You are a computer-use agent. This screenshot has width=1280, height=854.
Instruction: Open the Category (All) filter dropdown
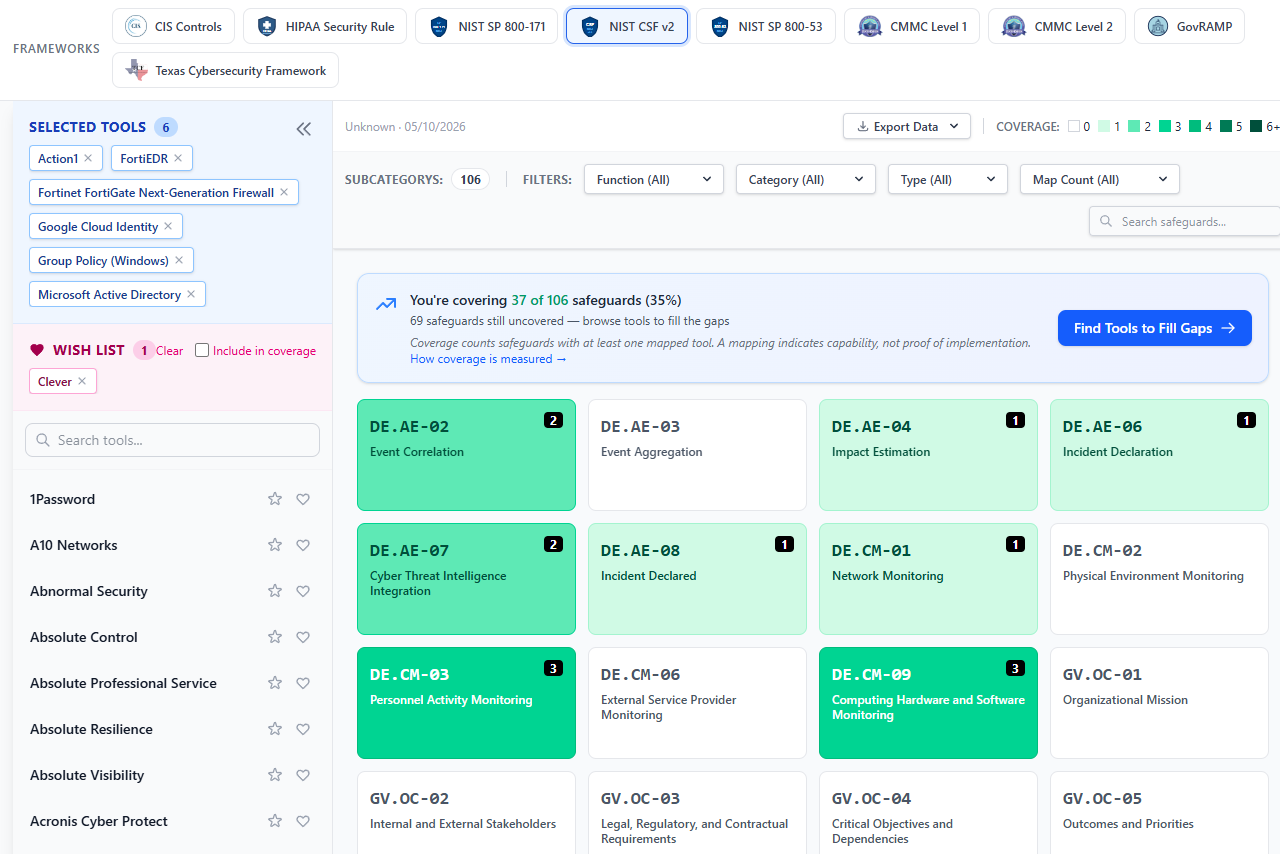click(806, 180)
